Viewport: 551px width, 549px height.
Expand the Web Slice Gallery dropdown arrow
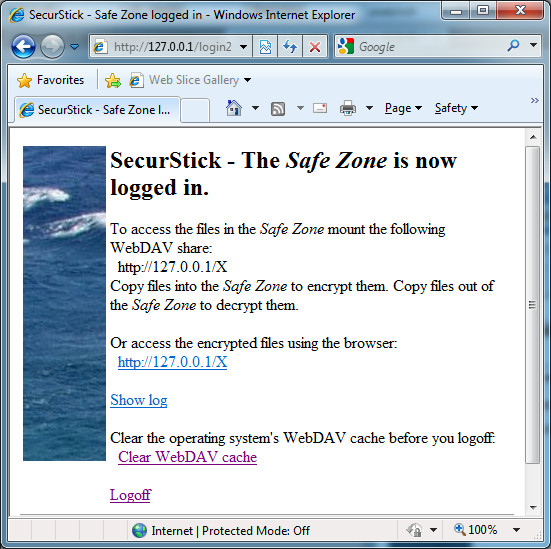click(x=247, y=80)
